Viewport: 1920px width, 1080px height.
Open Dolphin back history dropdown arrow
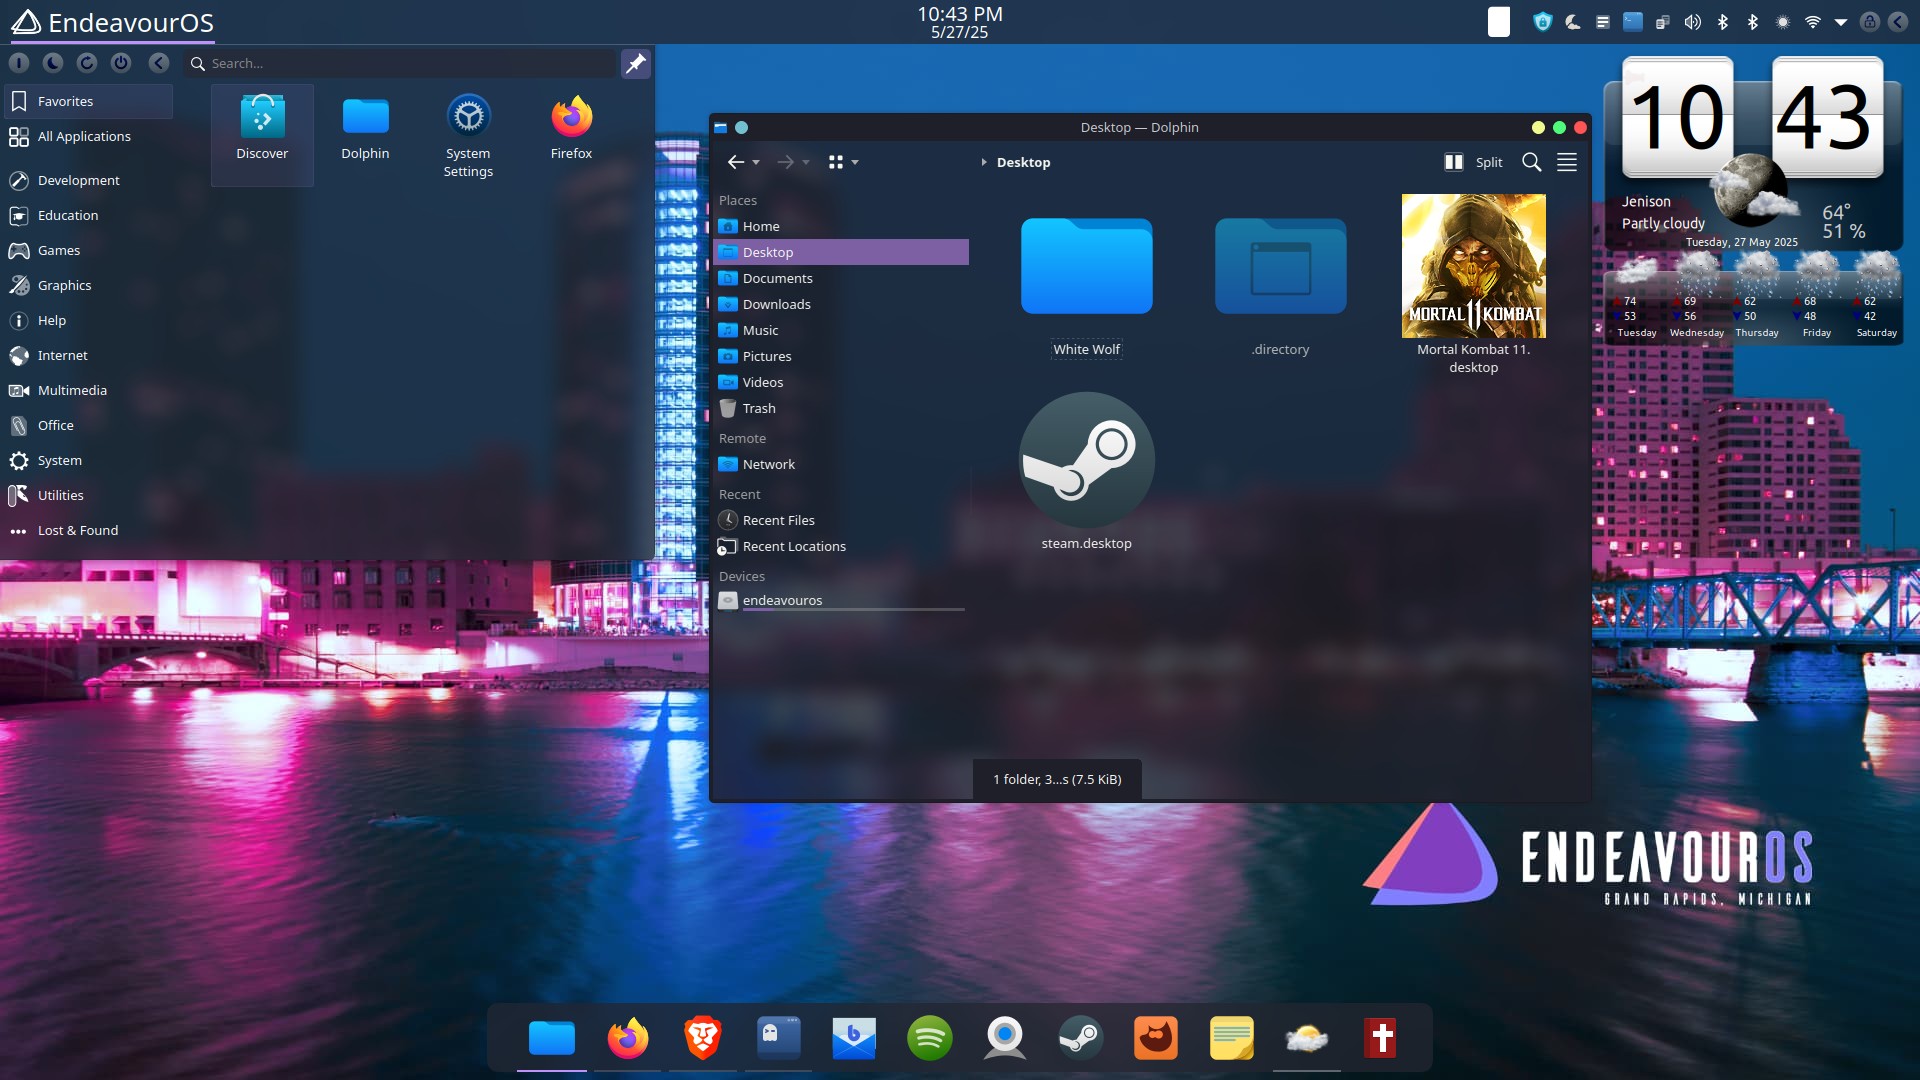[756, 162]
